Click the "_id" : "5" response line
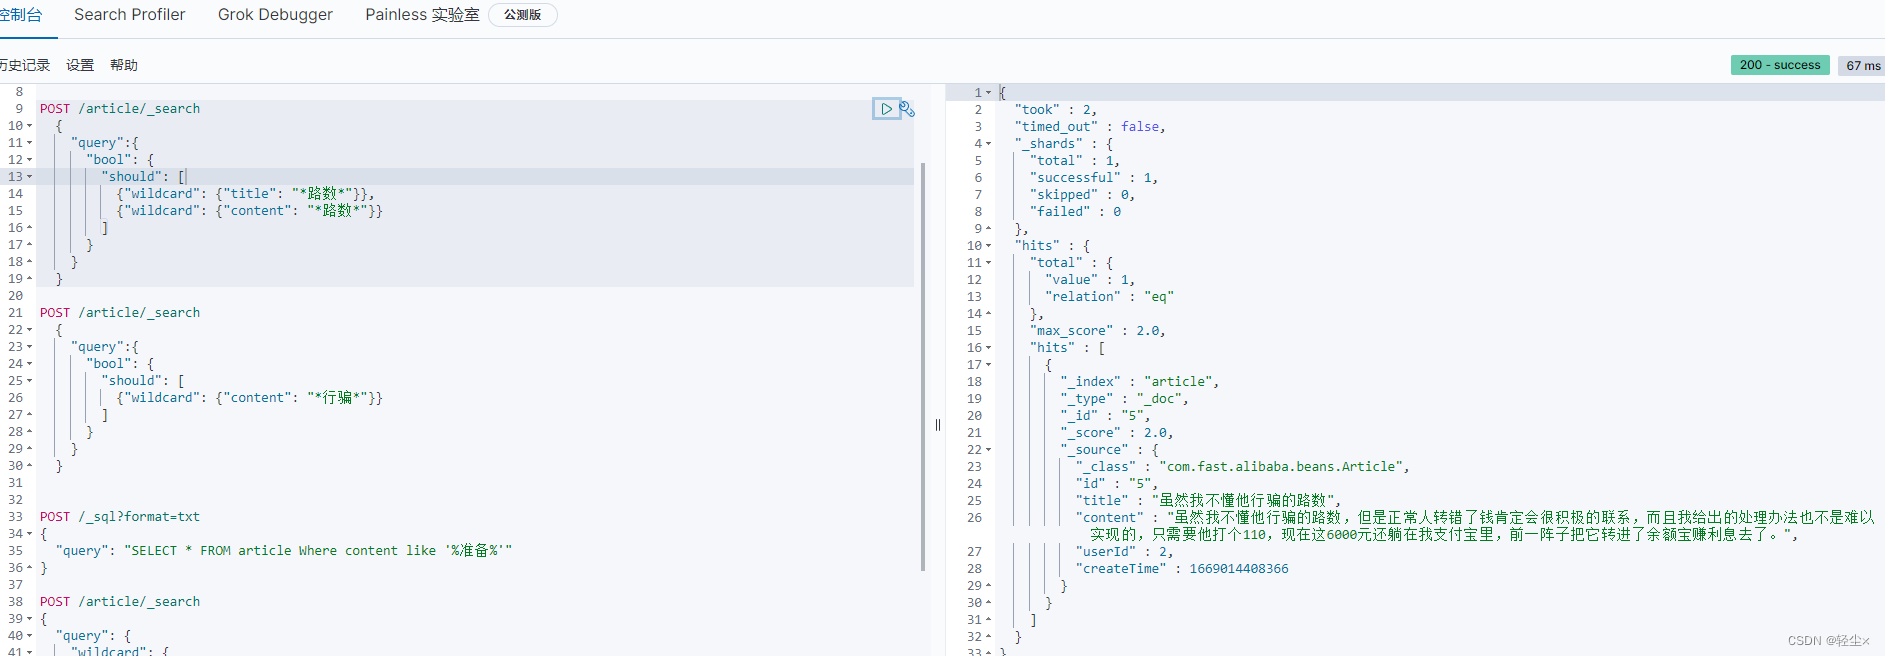The image size is (1885, 656). click(x=1105, y=416)
